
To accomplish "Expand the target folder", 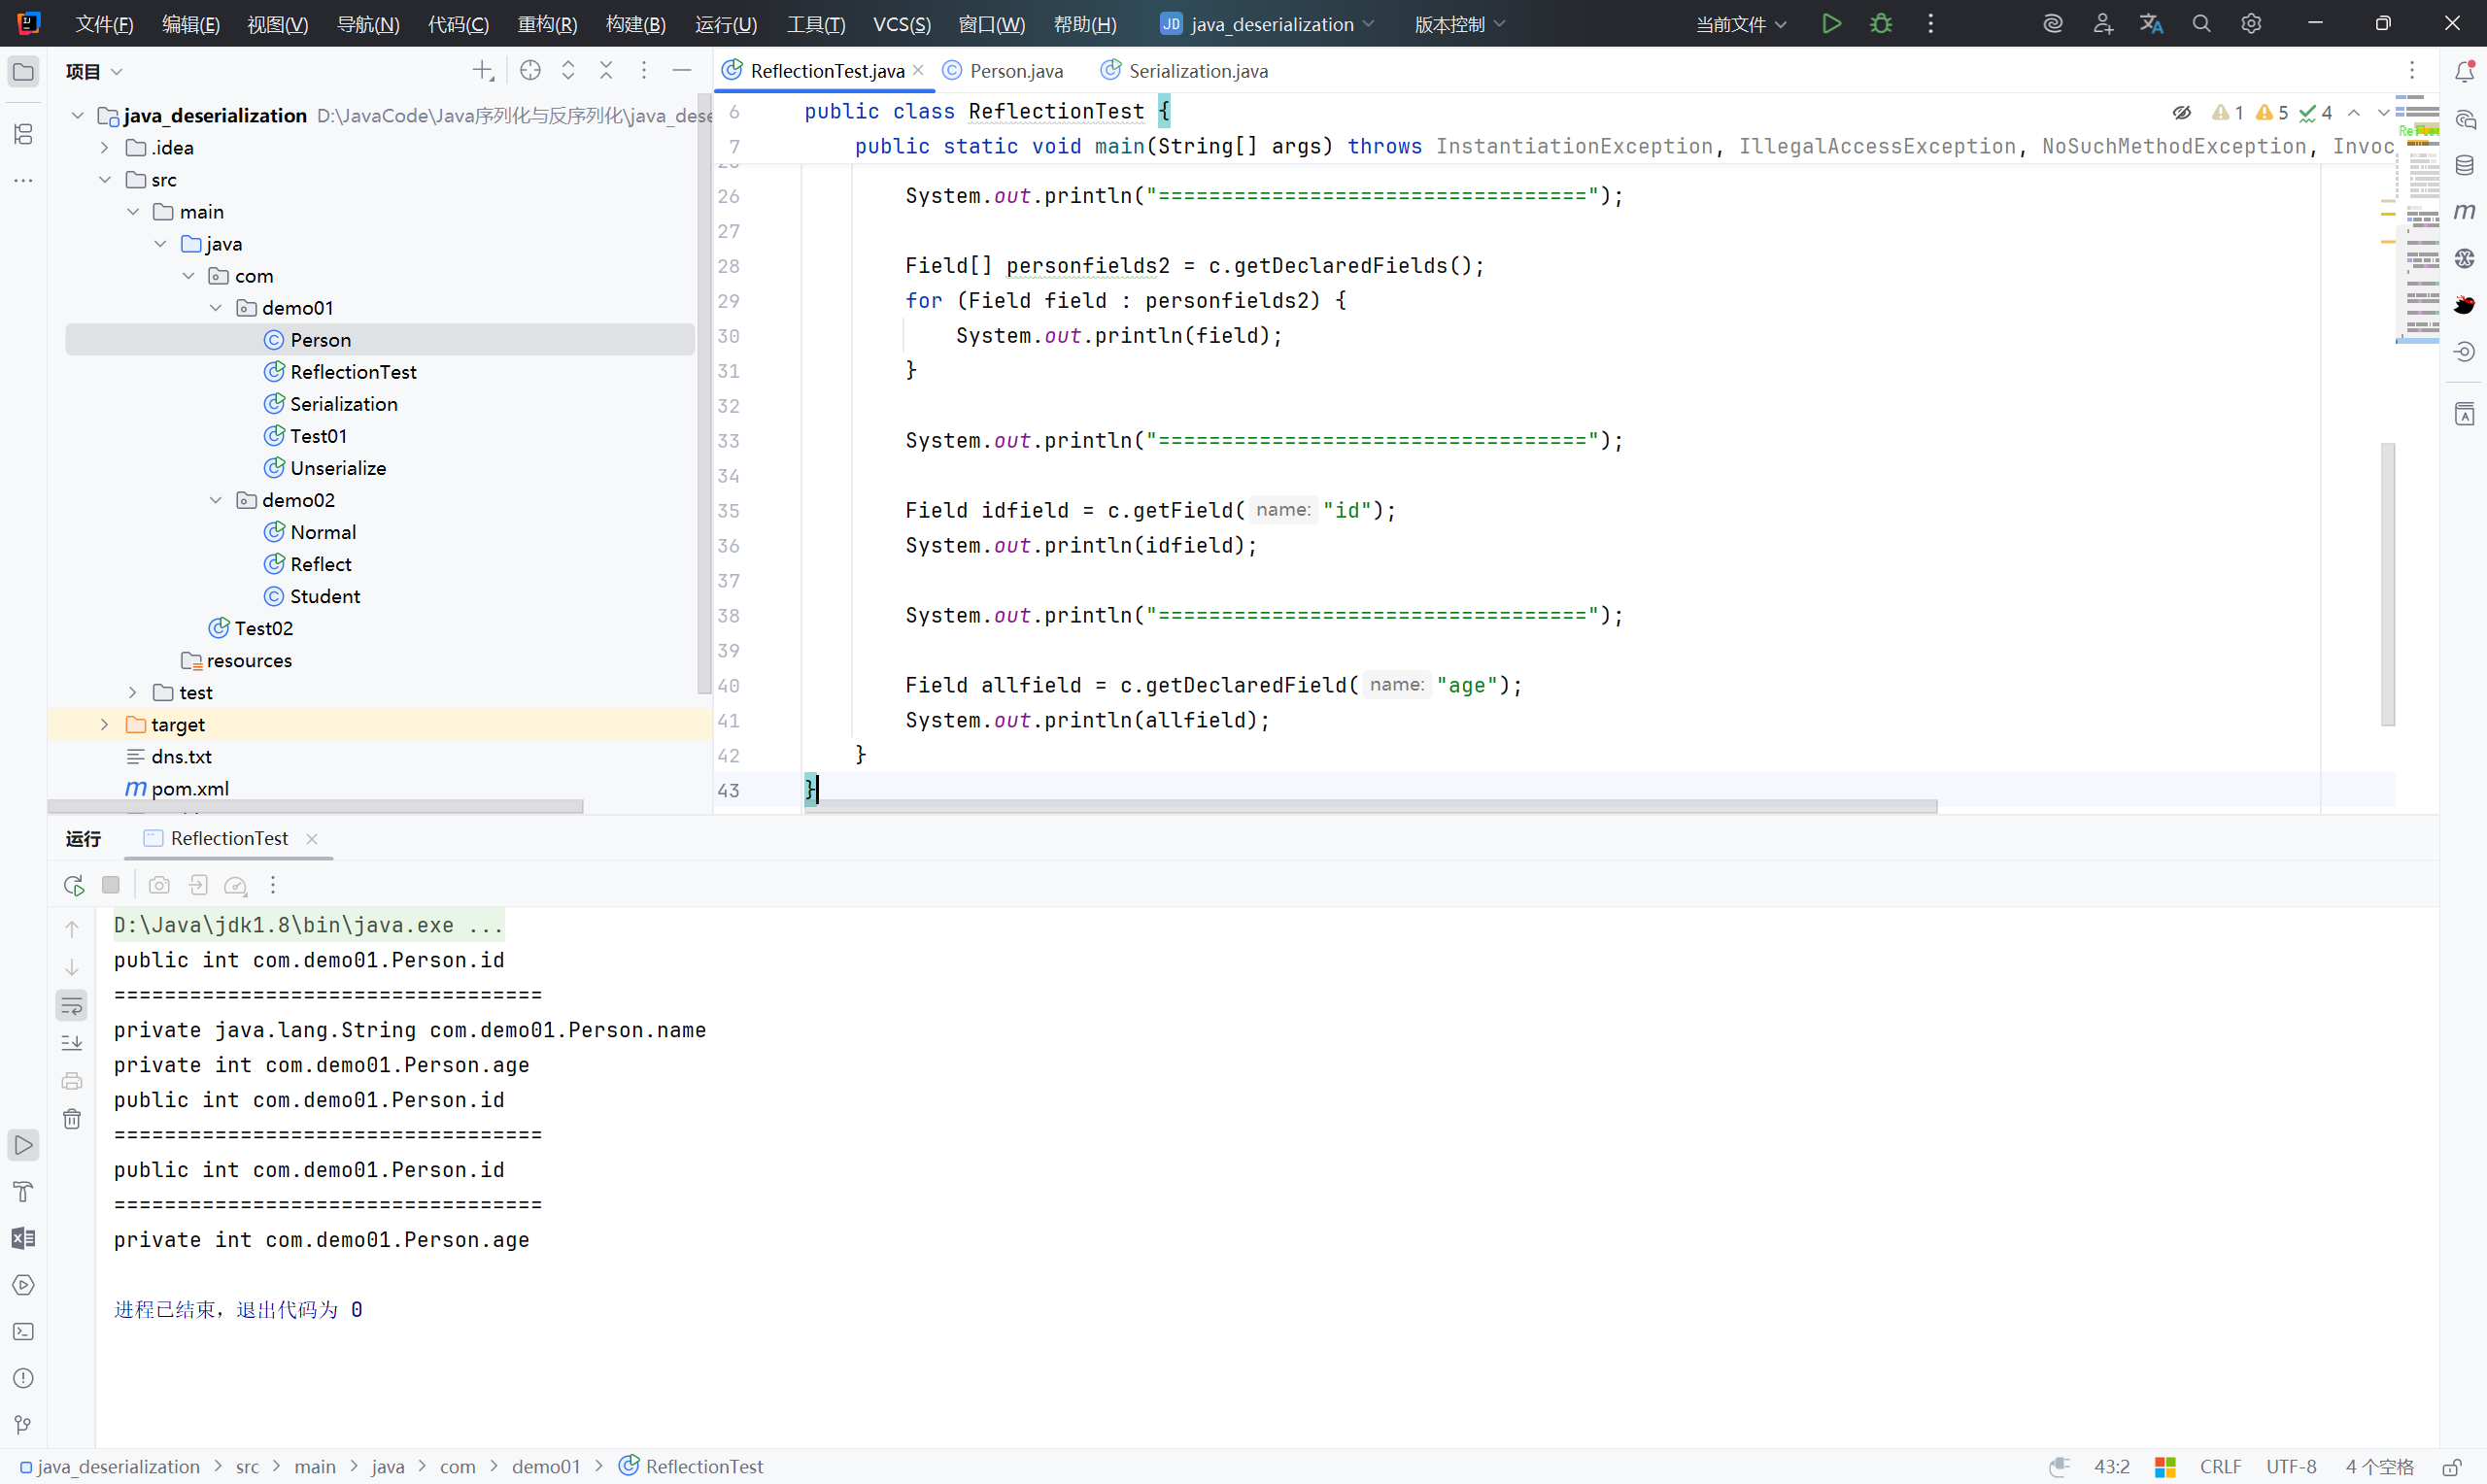I will click(104, 725).
